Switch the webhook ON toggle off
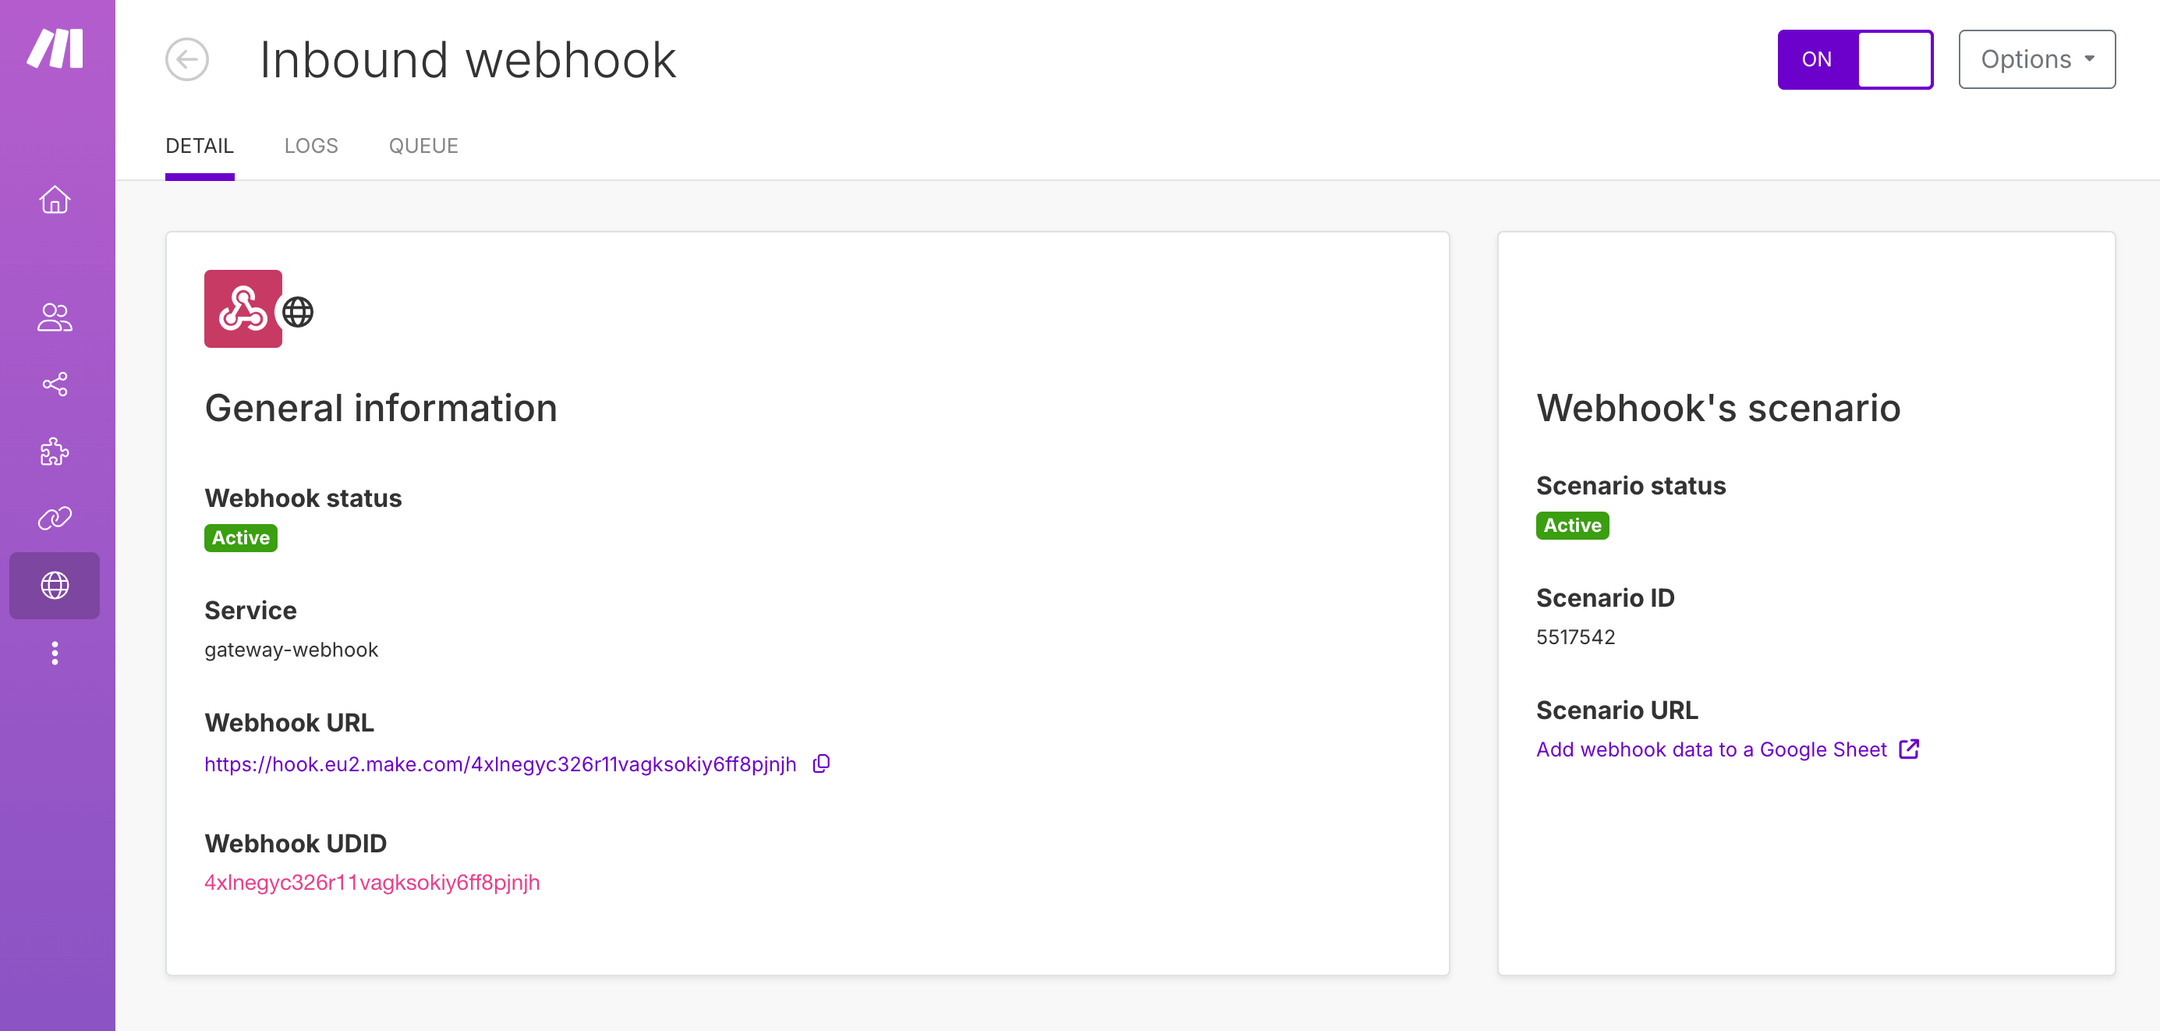 (x=1856, y=59)
